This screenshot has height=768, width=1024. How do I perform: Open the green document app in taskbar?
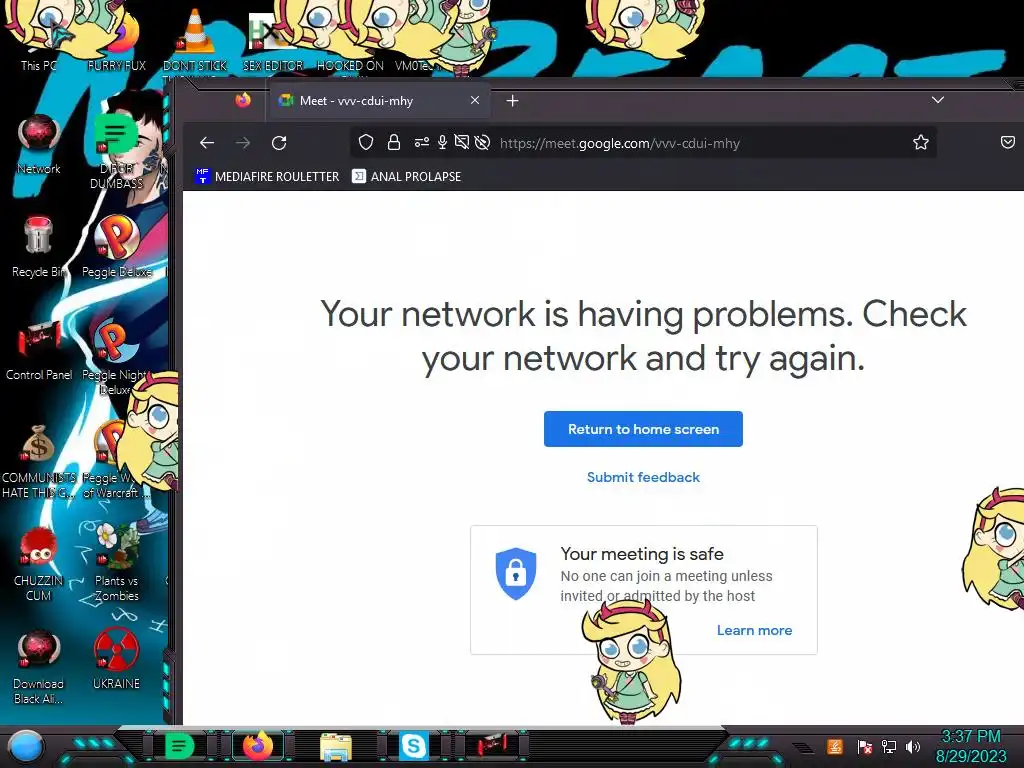180,746
